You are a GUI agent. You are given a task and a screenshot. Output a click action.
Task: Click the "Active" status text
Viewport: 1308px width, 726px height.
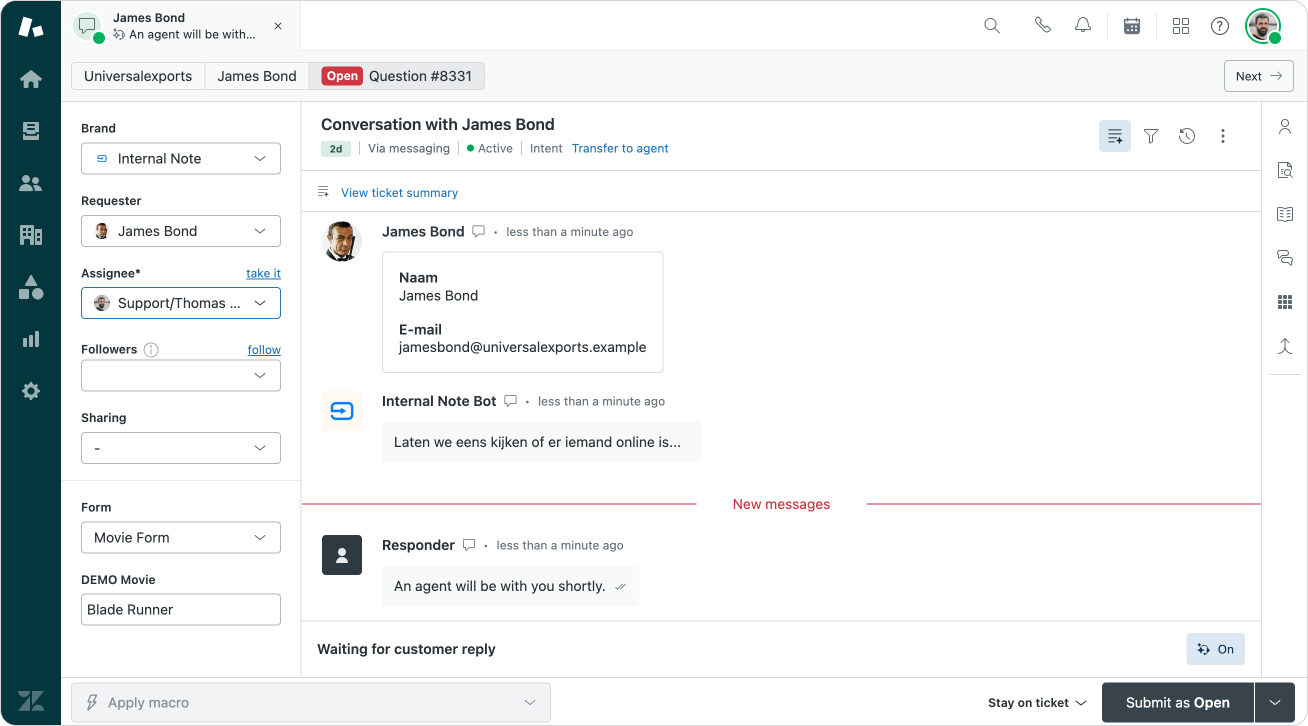pyautogui.click(x=495, y=148)
